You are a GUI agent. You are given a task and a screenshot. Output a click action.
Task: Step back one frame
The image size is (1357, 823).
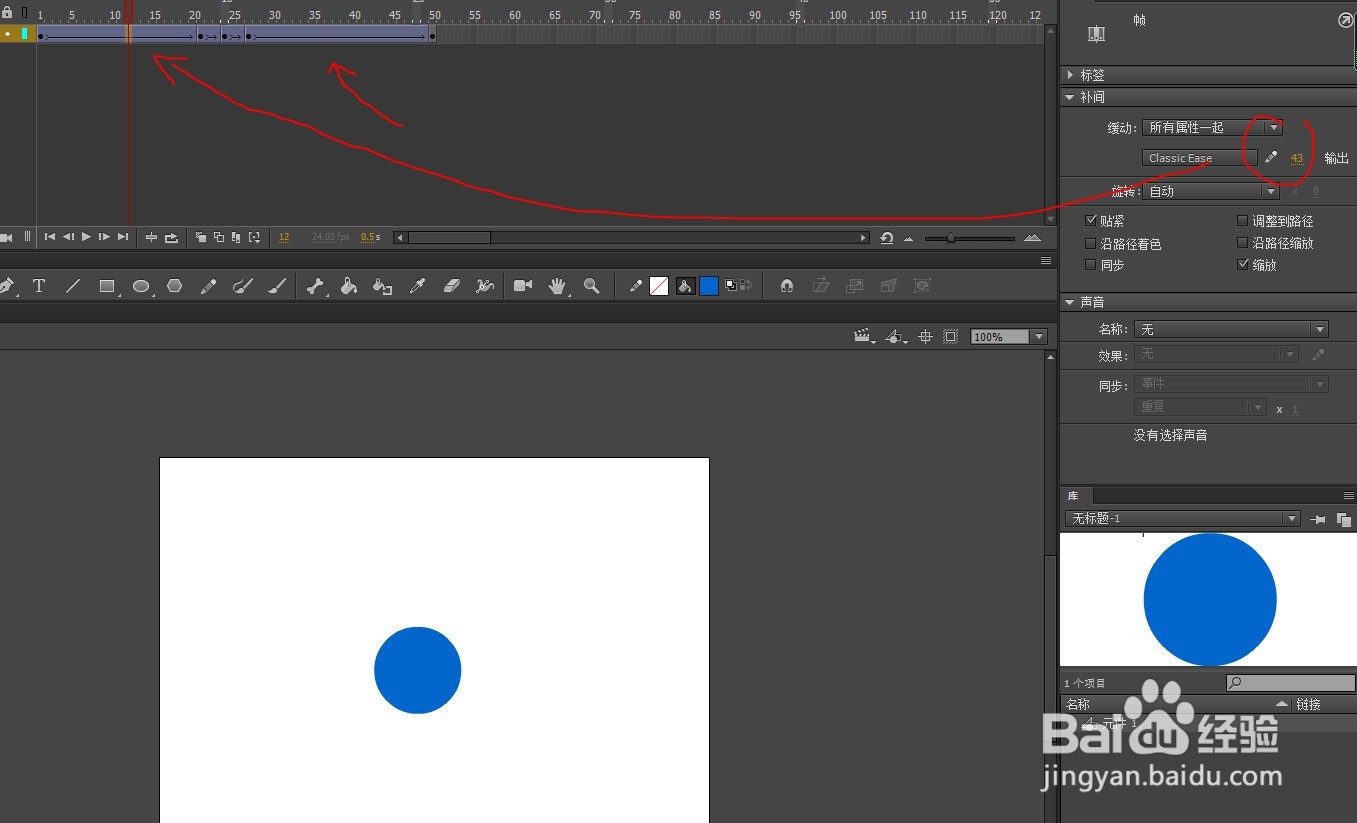tap(68, 237)
